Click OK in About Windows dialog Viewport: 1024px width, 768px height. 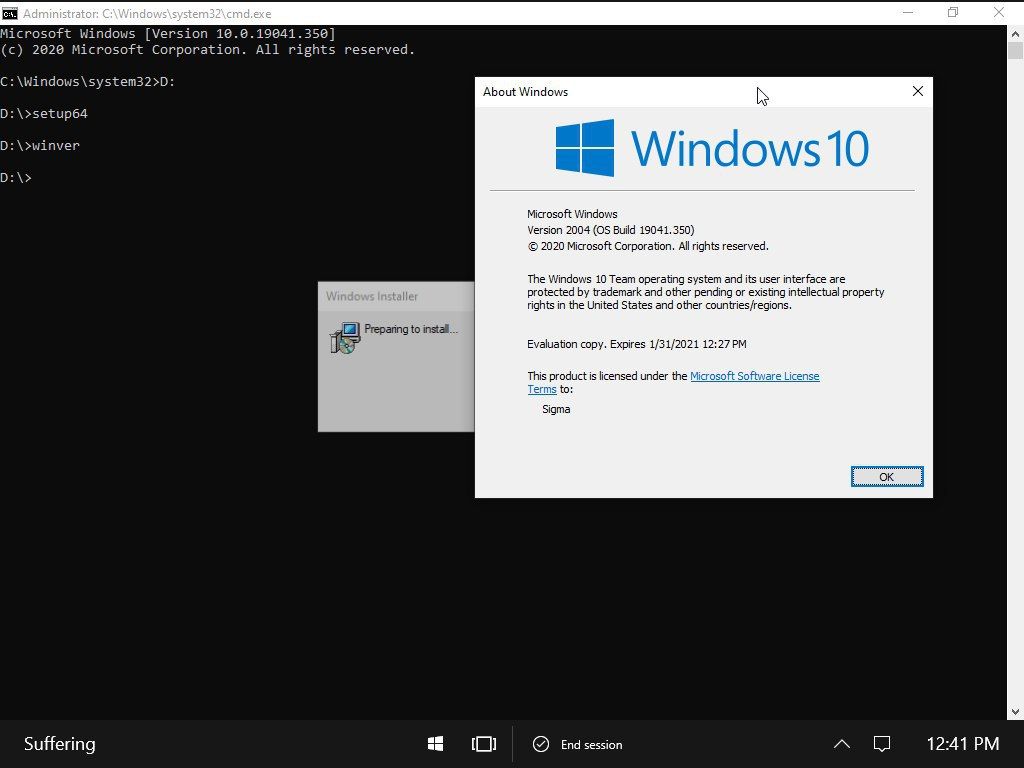(886, 477)
